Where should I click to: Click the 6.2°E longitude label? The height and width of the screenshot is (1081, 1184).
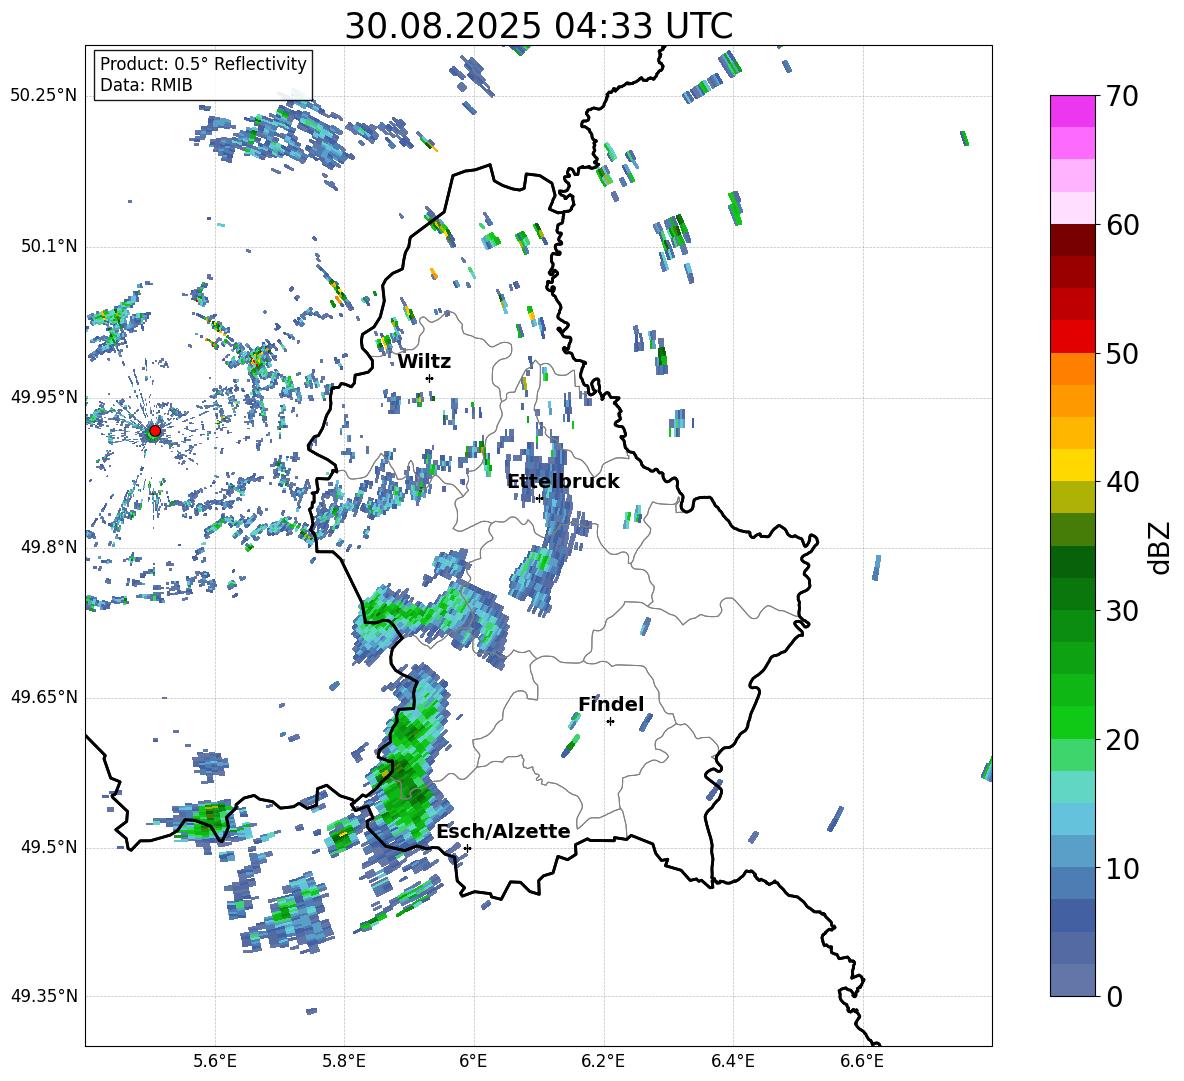tap(603, 1061)
